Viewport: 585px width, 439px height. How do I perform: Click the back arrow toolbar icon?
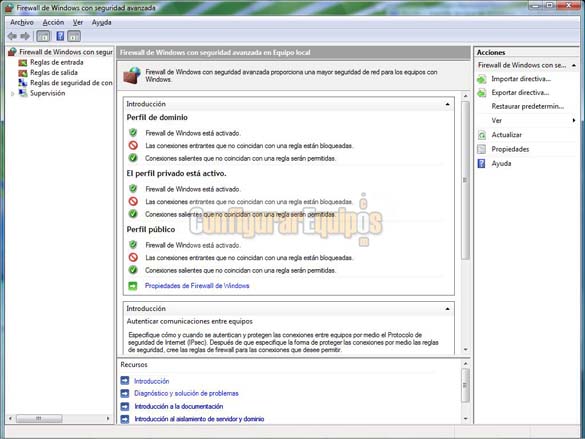[12, 36]
